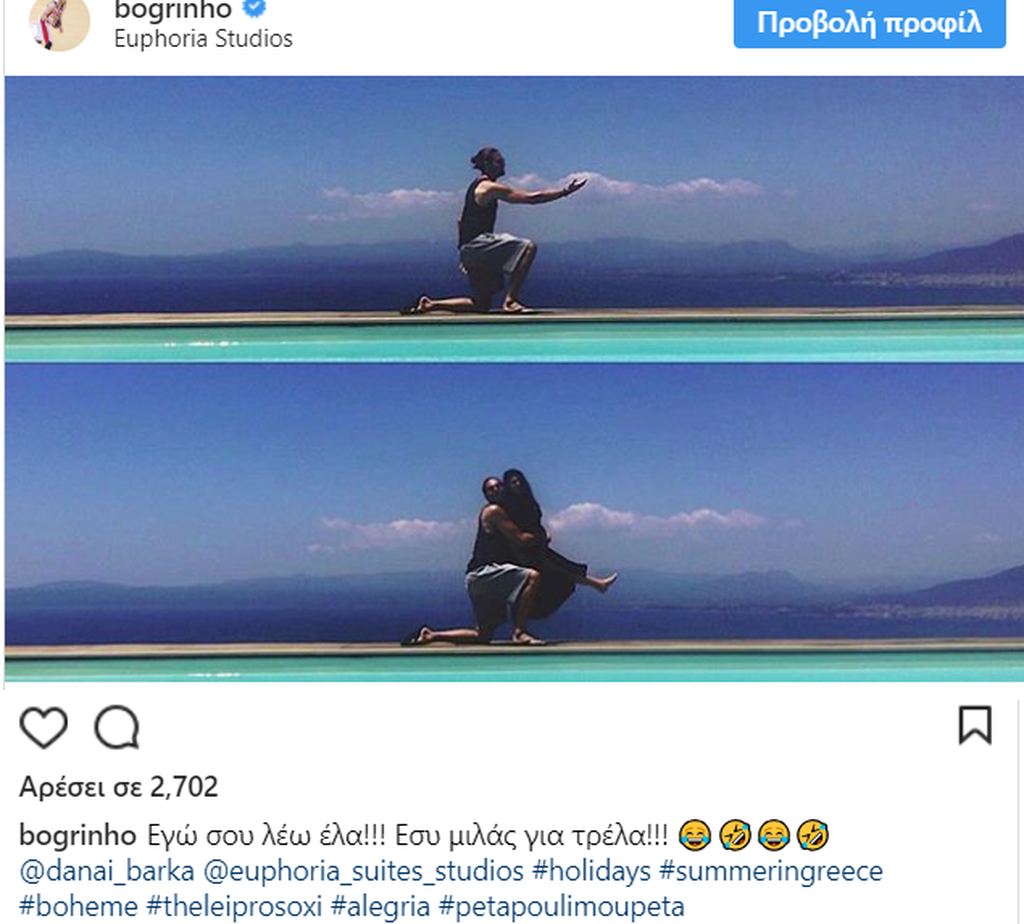Open the bogrinho profile picture avatar

point(59,24)
